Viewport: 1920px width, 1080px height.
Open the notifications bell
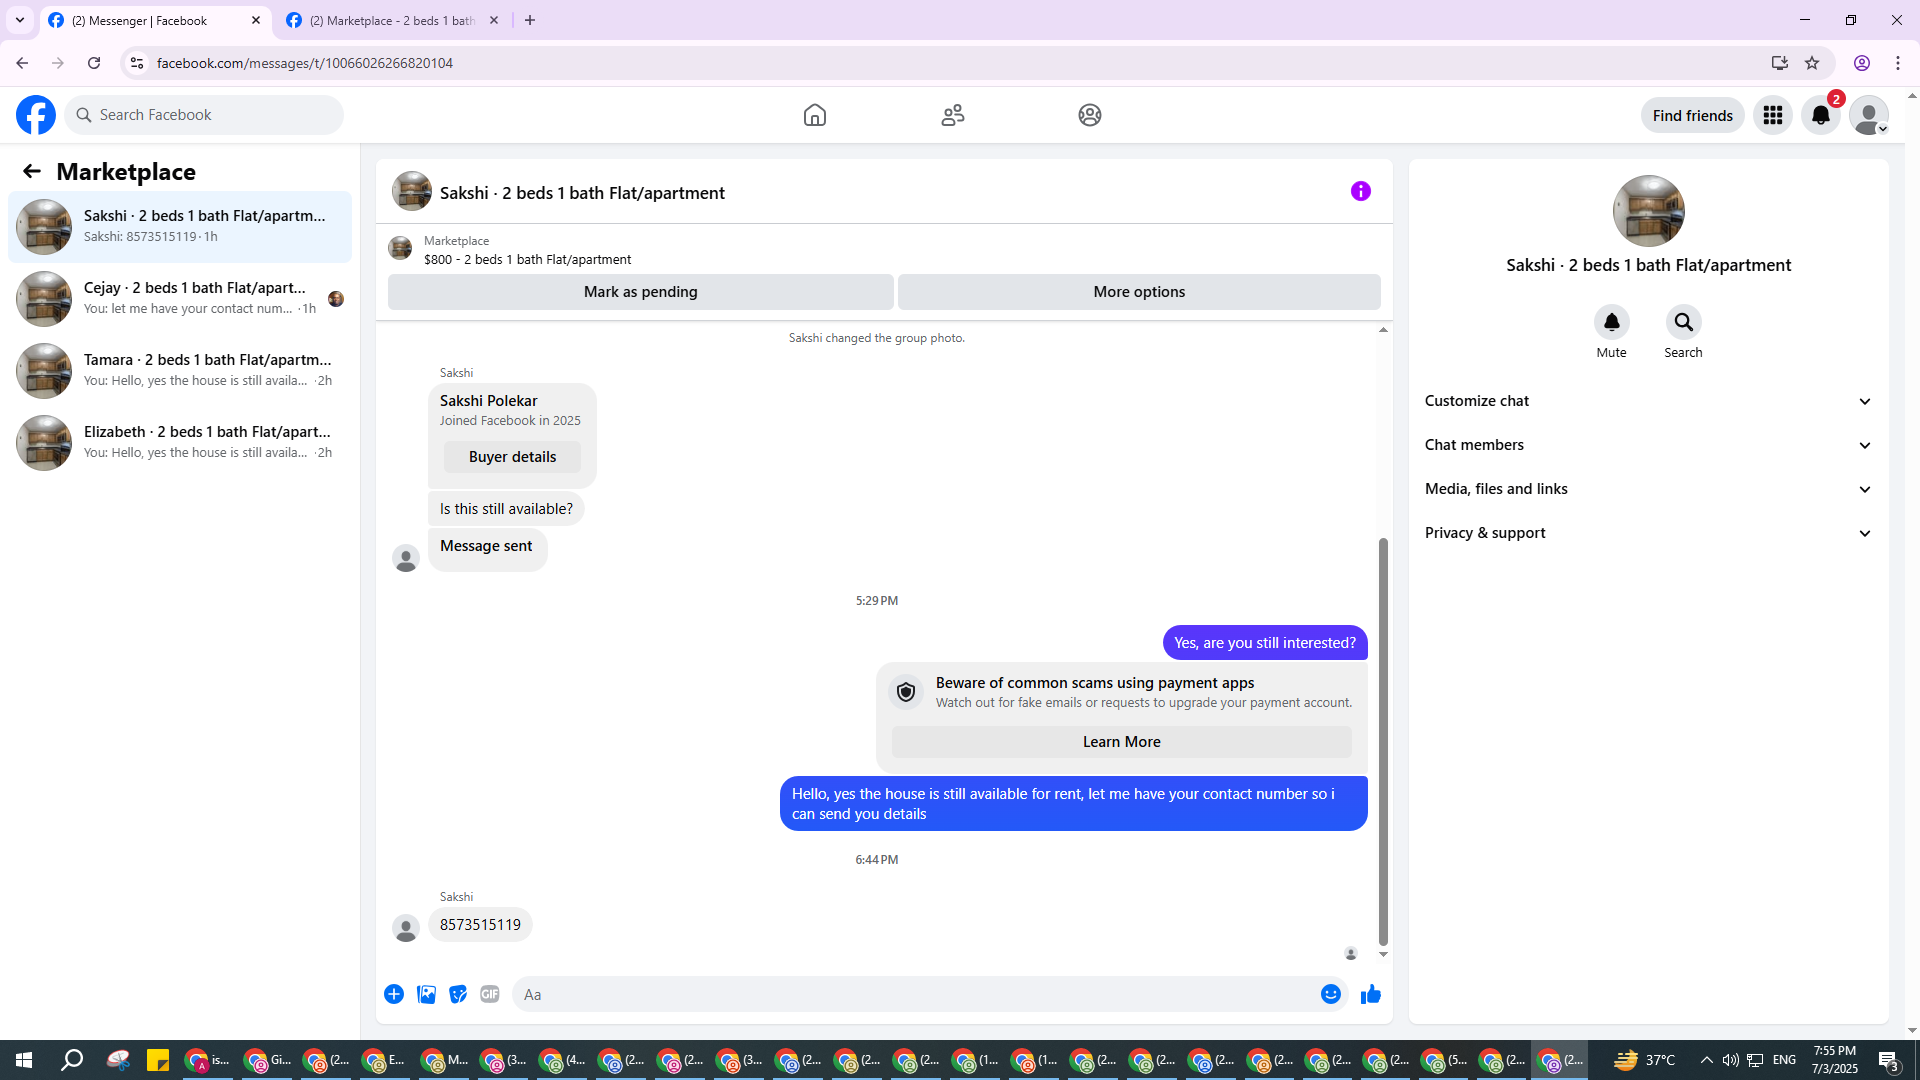tap(1820, 115)
